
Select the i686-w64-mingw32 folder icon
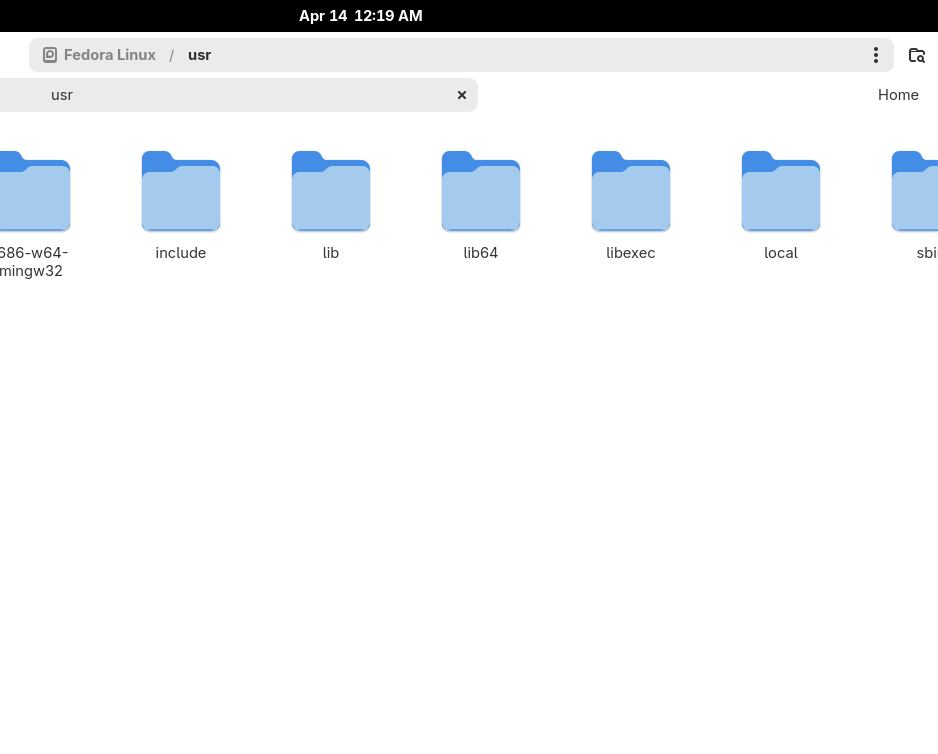click(x=35, y=191)
